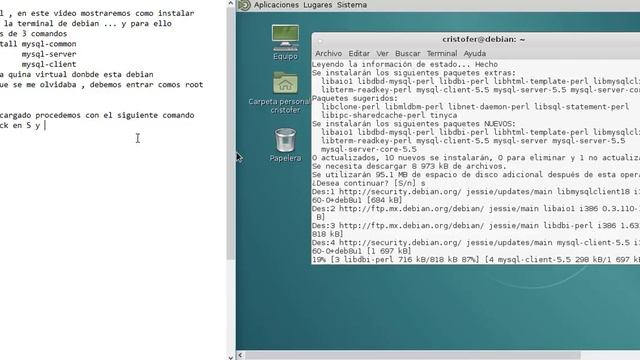Viewport: 640px width, 360px height.
Task: Open terminal Terminal menu
Action: coord(442,53)
